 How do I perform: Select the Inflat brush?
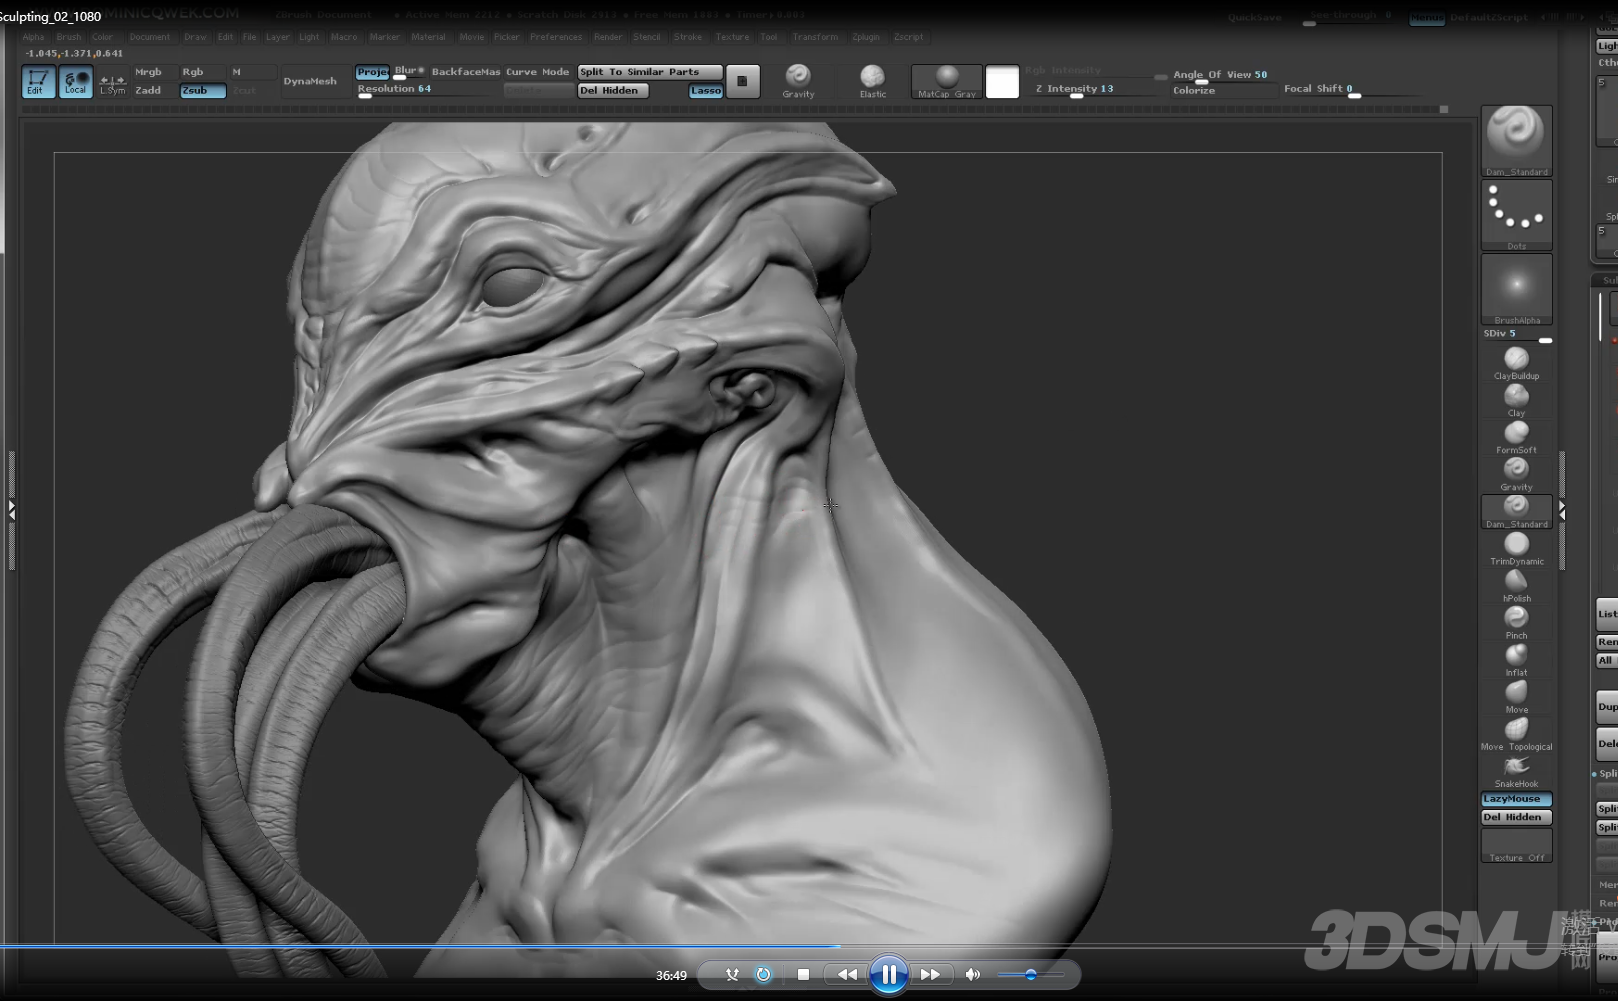(x=1516, y=659)
